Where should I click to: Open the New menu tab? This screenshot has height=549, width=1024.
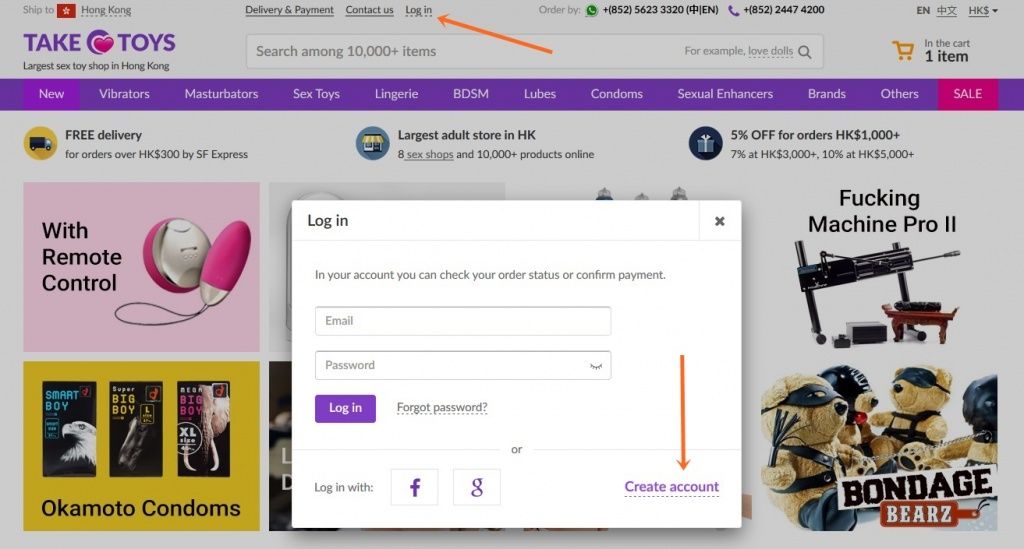click(x=52, y=94)
